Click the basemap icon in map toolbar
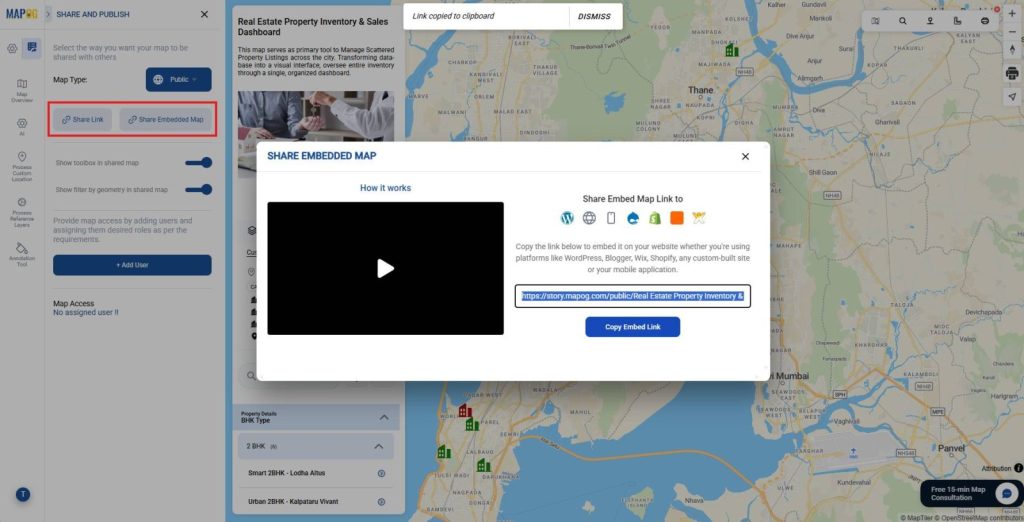1024x522 pixels. [x=875, y=21]
